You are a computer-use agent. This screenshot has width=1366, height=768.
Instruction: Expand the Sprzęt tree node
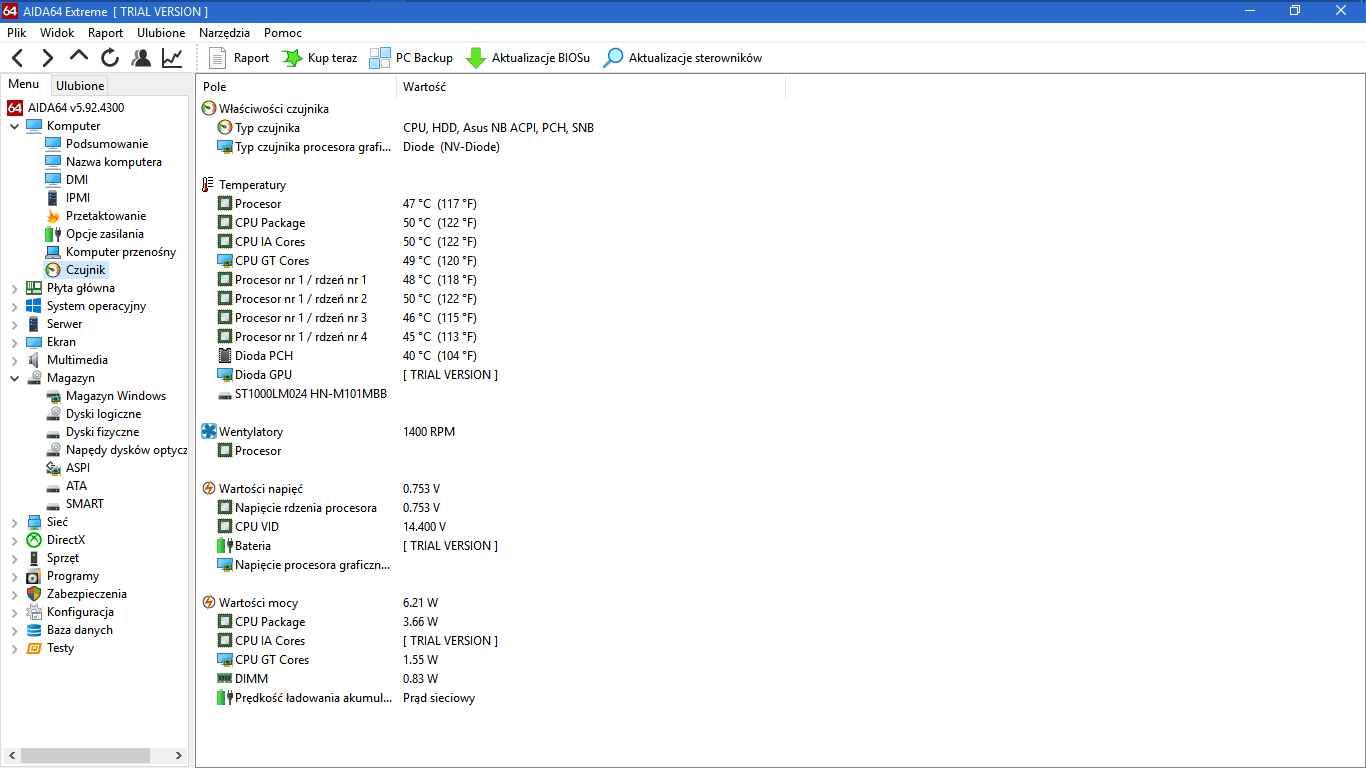(x=14, y=558)
